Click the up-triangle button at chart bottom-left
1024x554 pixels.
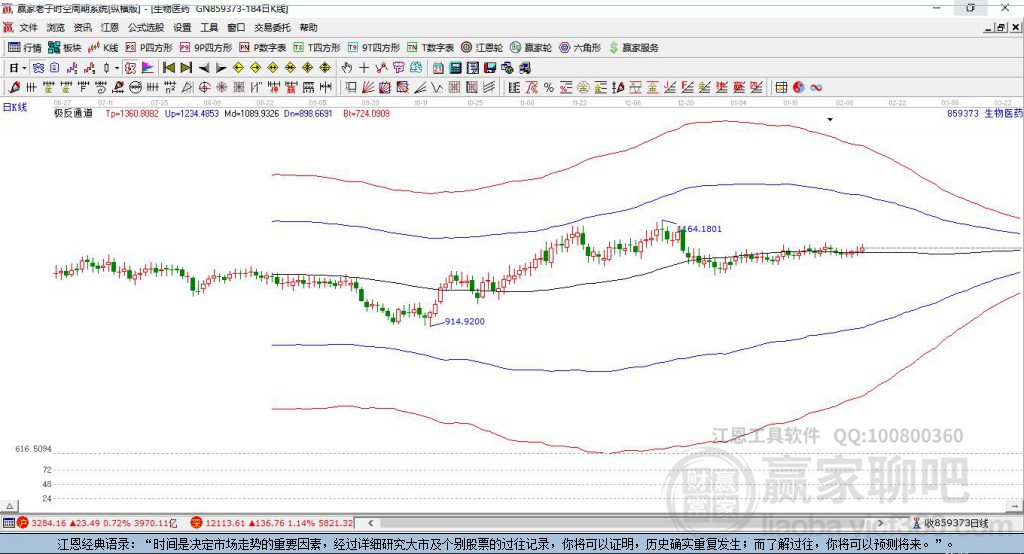(x=10, y=506)
